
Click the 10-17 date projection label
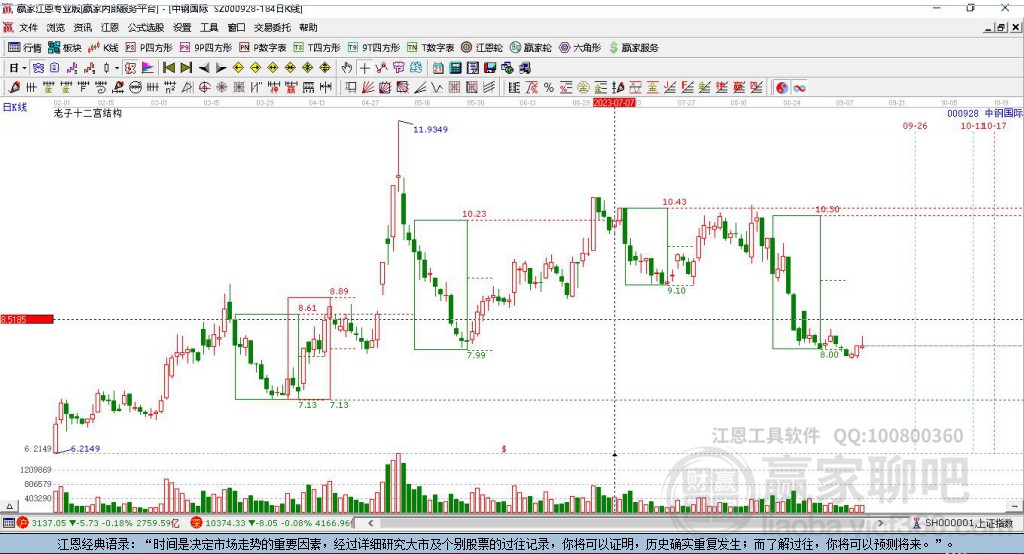(x=995, y=125)
